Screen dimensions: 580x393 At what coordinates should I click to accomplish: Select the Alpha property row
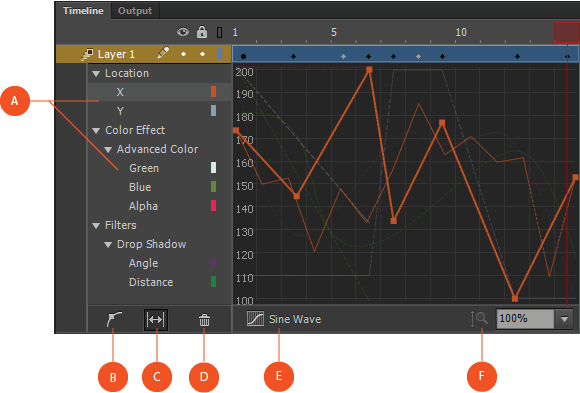(x=159, y=206)
